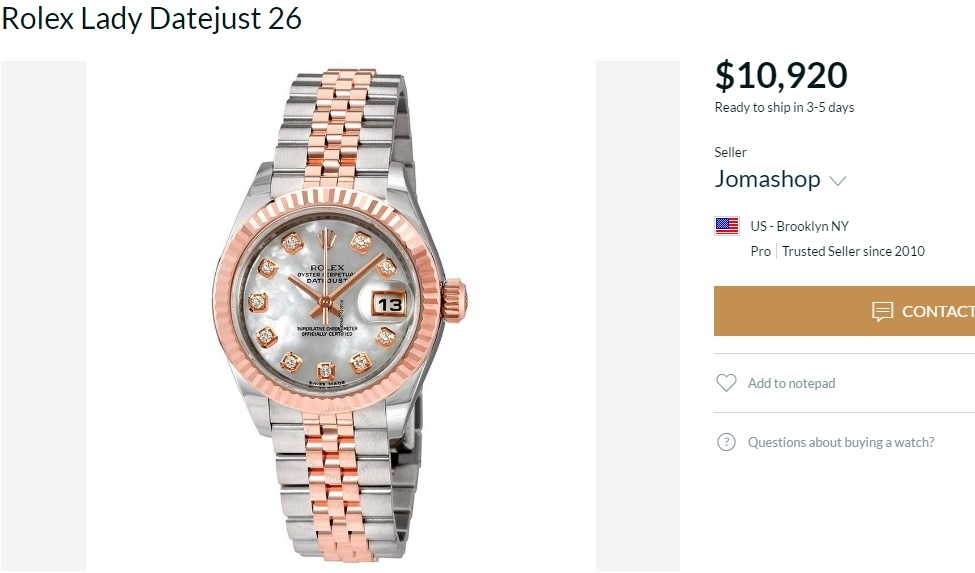Click the left gray previous-image panel
This screenshot has height=573, width=975.
(43, 315)
